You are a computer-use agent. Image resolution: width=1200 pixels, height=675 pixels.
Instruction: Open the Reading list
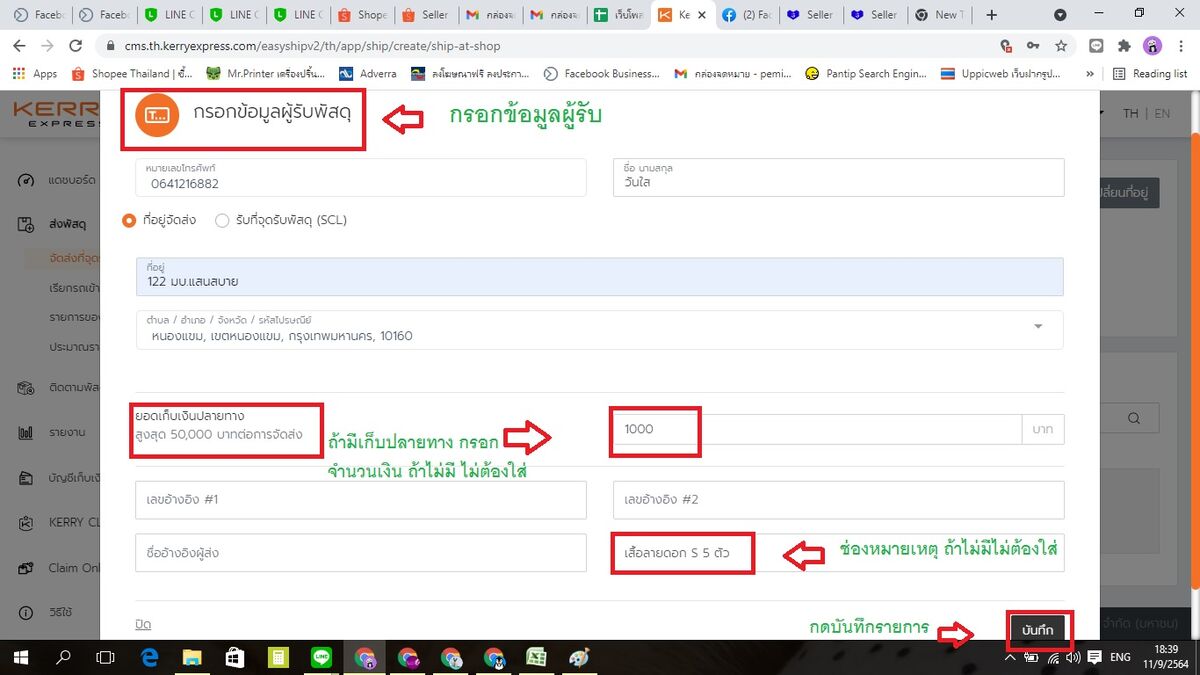[1150, 73]
